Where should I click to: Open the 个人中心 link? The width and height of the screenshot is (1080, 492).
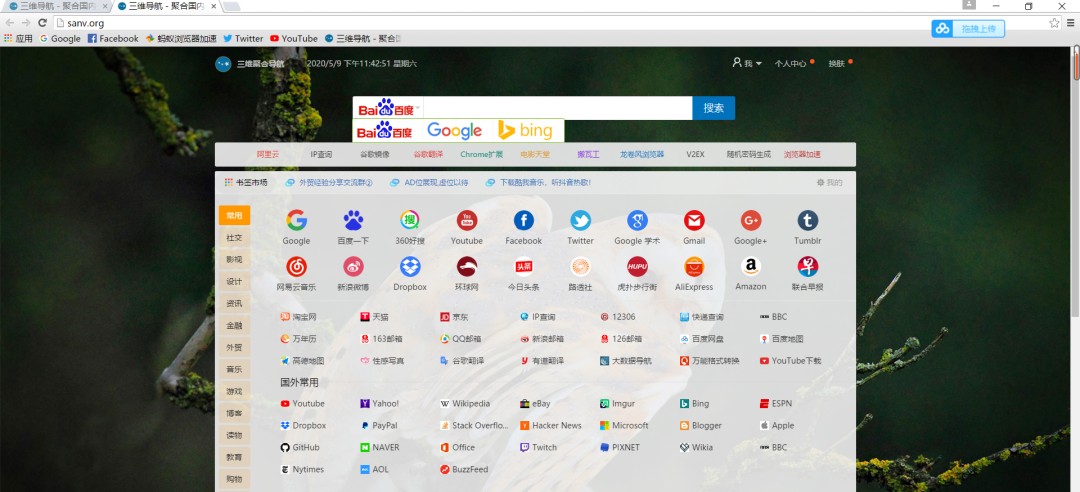click(x=791, y=63)
